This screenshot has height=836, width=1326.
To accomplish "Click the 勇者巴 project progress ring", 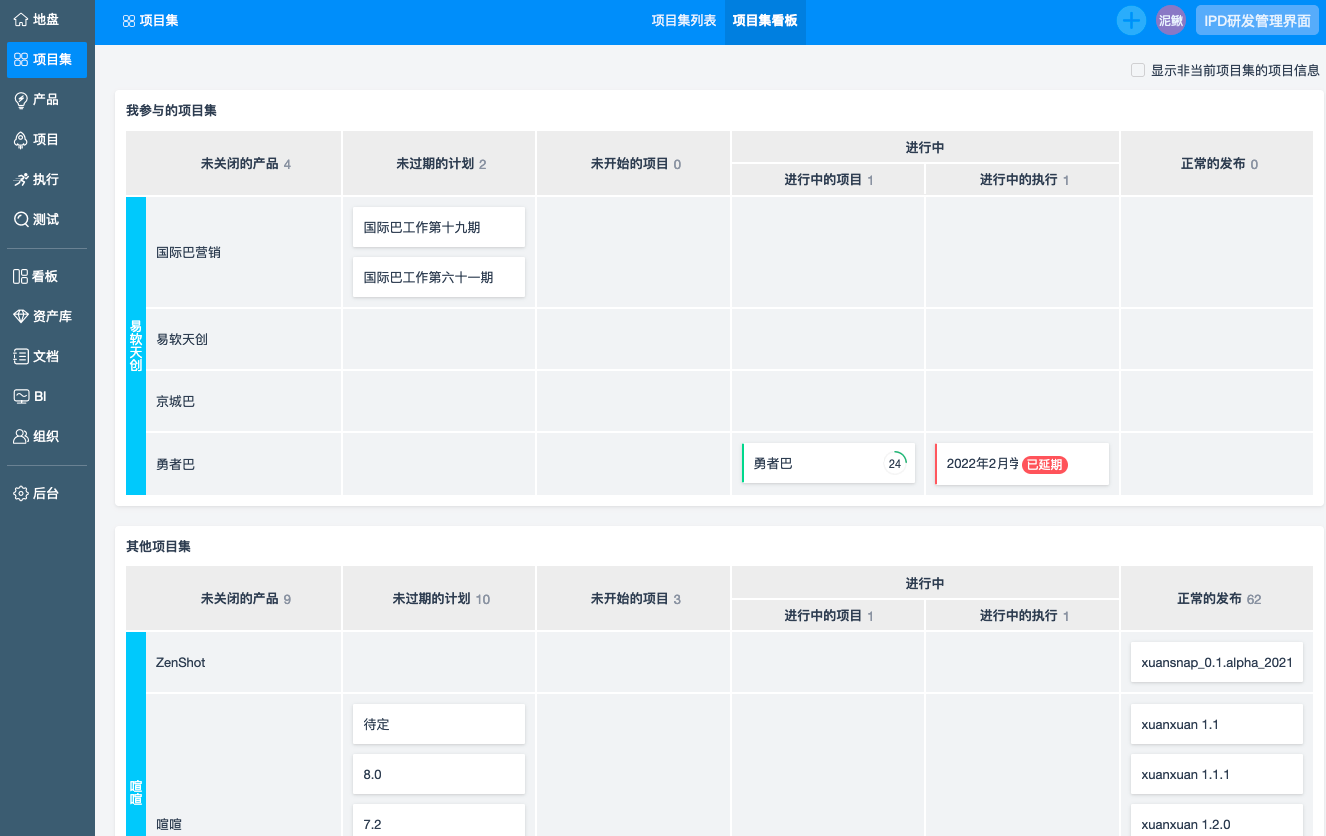I will point(895,463).
